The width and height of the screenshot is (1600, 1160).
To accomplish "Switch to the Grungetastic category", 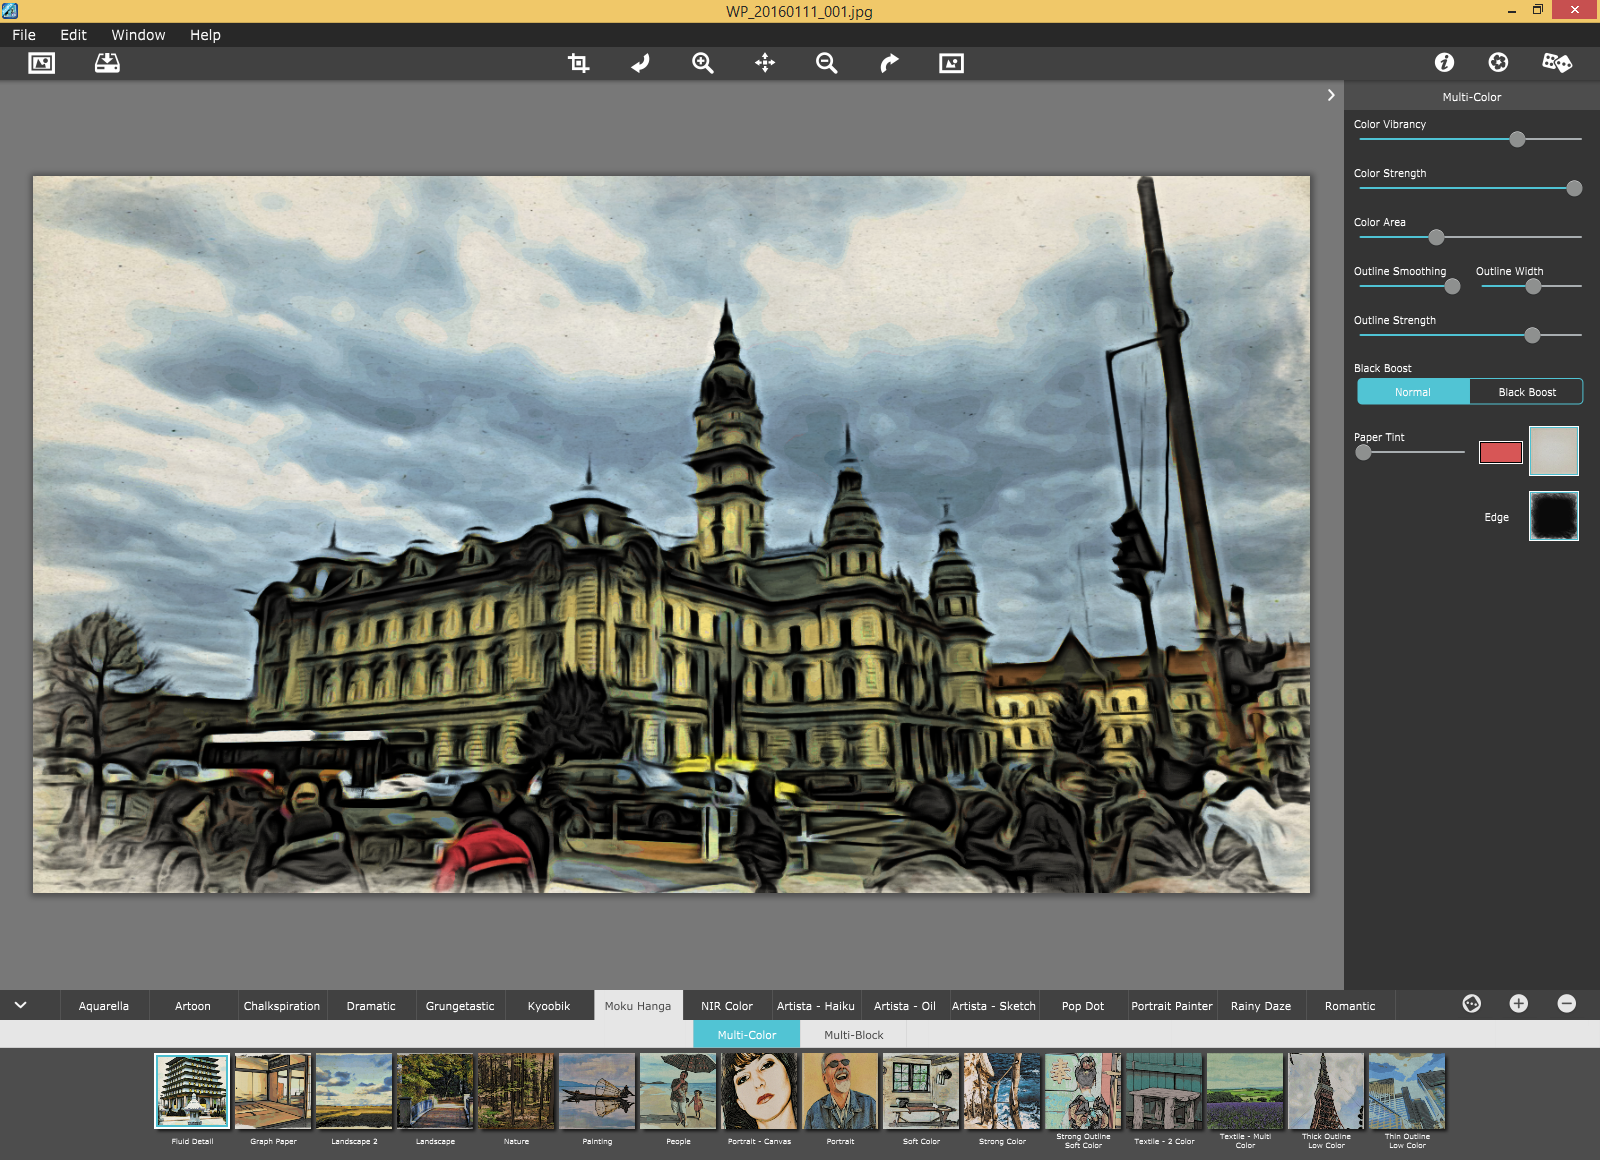I will [460, 1006].
